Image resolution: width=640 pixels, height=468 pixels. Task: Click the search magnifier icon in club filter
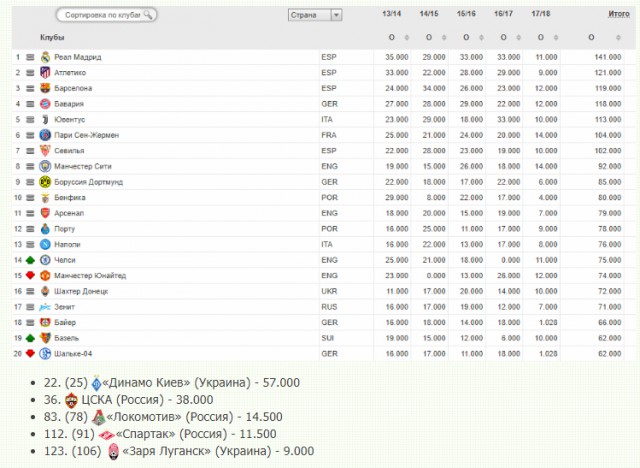coord(148,15)
